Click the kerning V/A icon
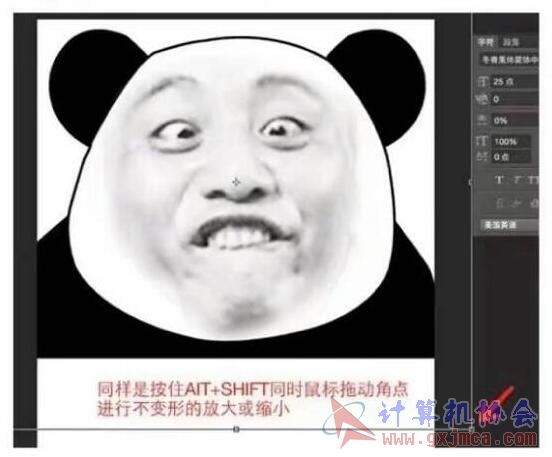The width and height of the screenshot is (552, 457). click(482, 100)
